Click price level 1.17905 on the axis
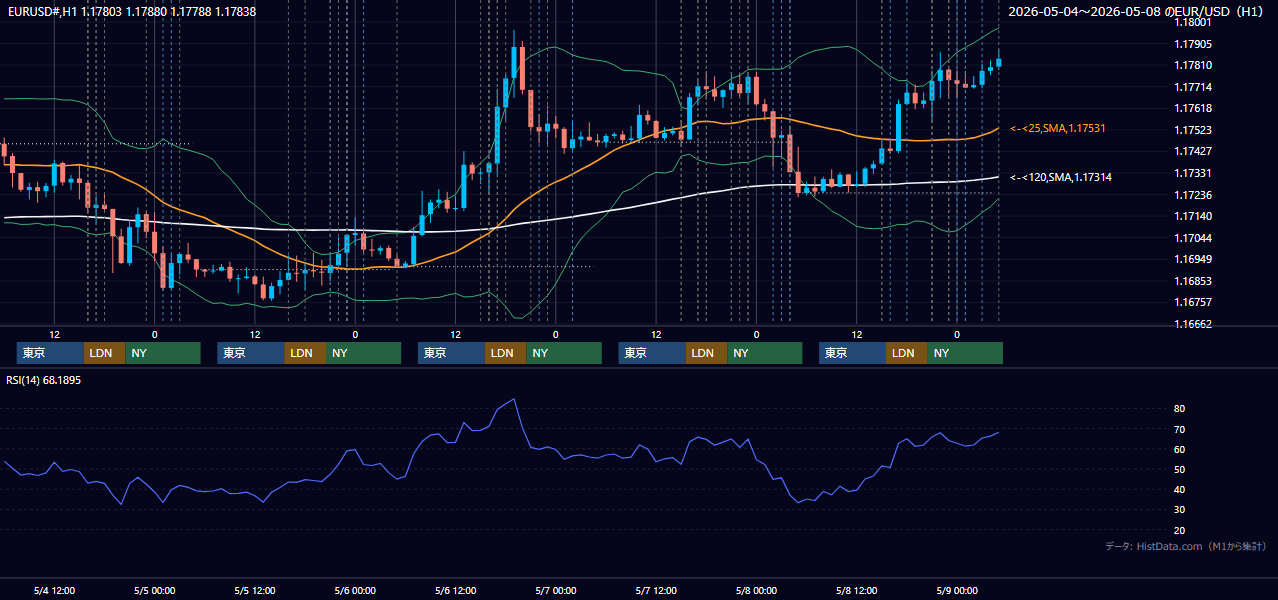The image size is (1278, 600). [x=1193, y=44]
